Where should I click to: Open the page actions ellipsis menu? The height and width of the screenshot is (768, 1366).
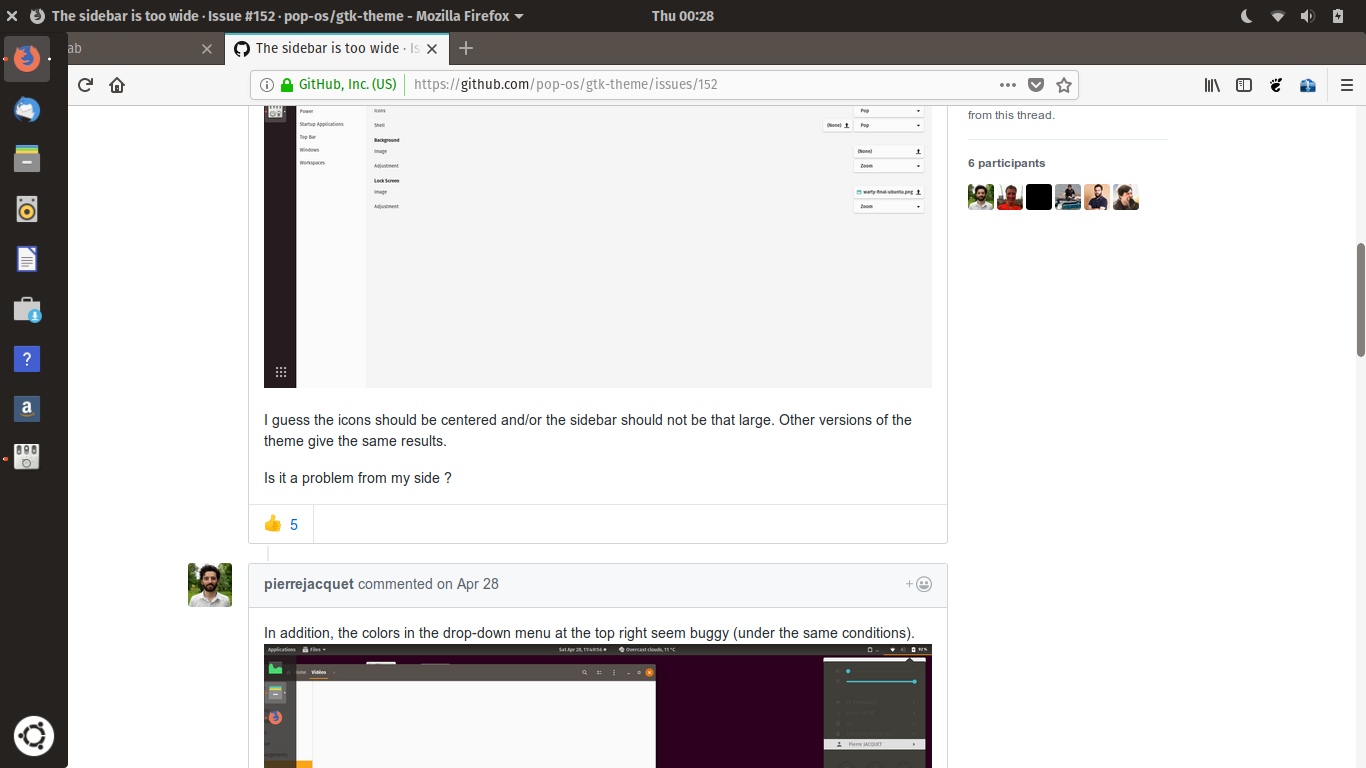point(1008,85)
